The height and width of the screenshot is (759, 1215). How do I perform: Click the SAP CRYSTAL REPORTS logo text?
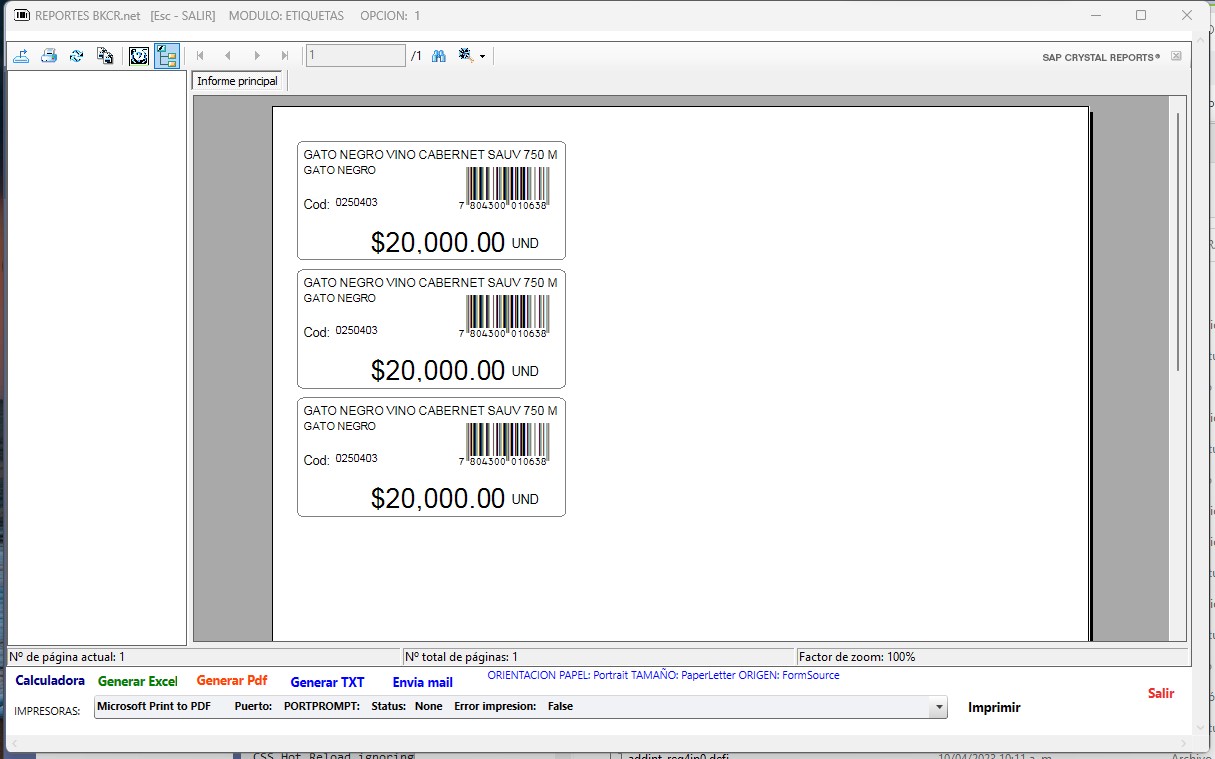coord(1101,57)
